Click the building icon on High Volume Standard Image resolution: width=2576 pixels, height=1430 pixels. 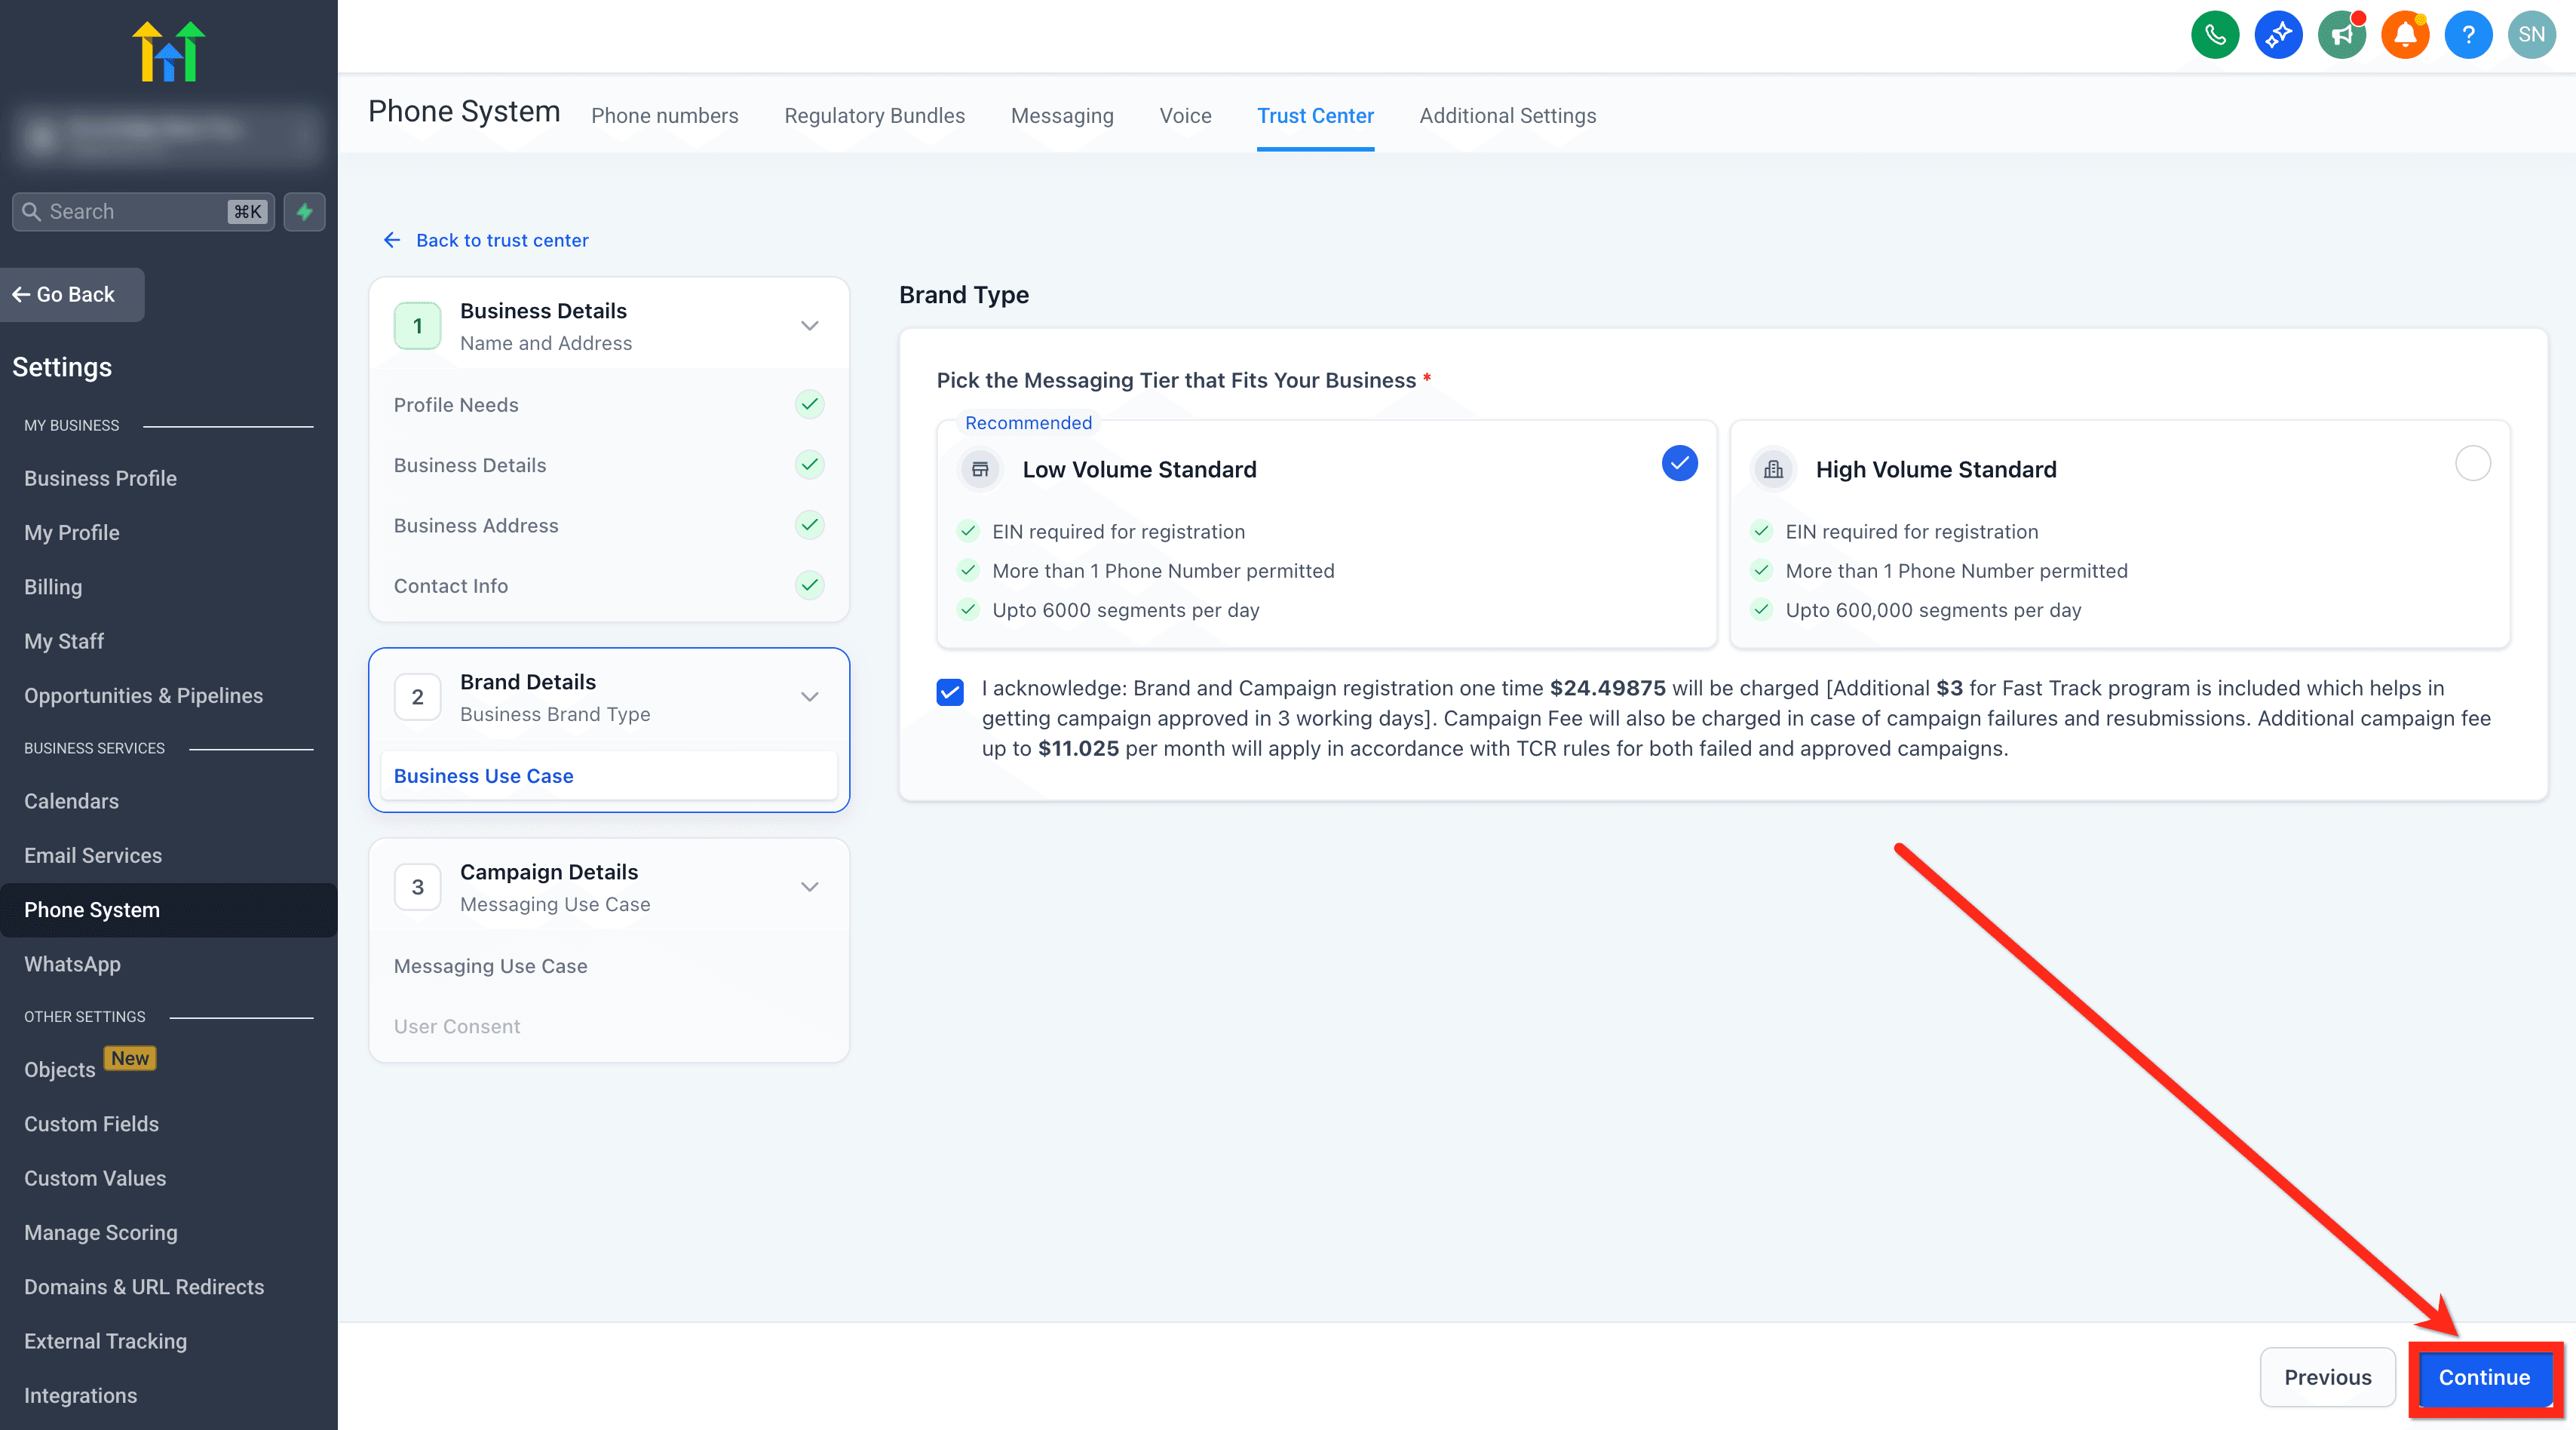click(1773, 469)
